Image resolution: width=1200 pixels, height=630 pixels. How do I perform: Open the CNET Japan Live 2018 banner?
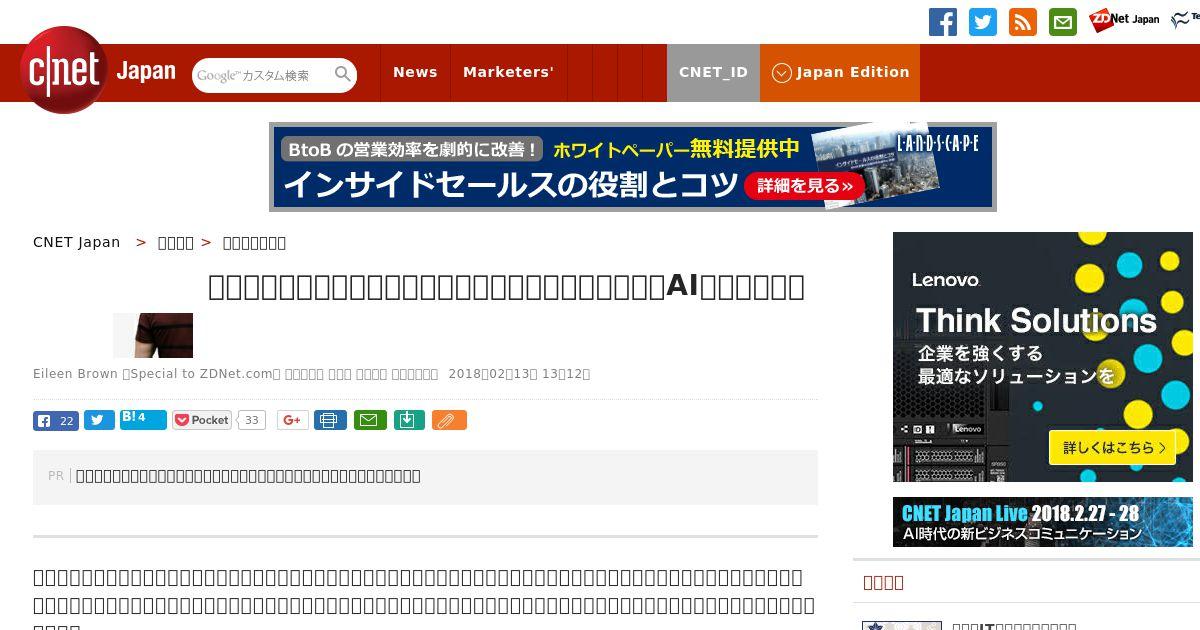(x=1043, y=522)
